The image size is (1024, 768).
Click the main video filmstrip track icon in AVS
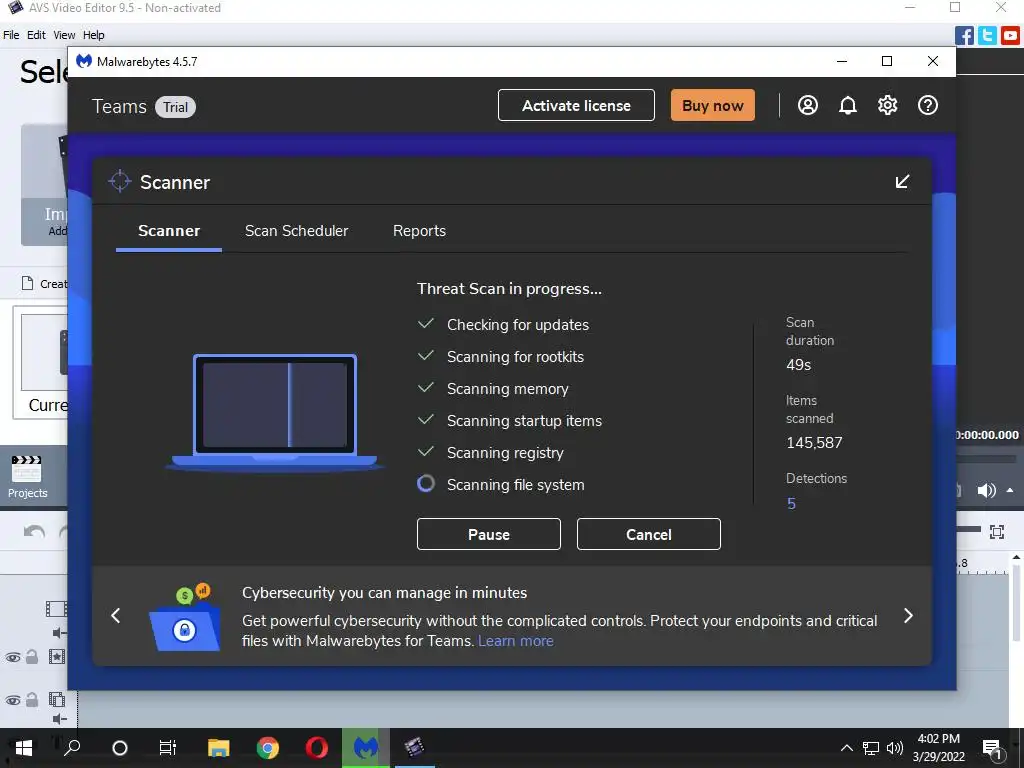[56, 609]
